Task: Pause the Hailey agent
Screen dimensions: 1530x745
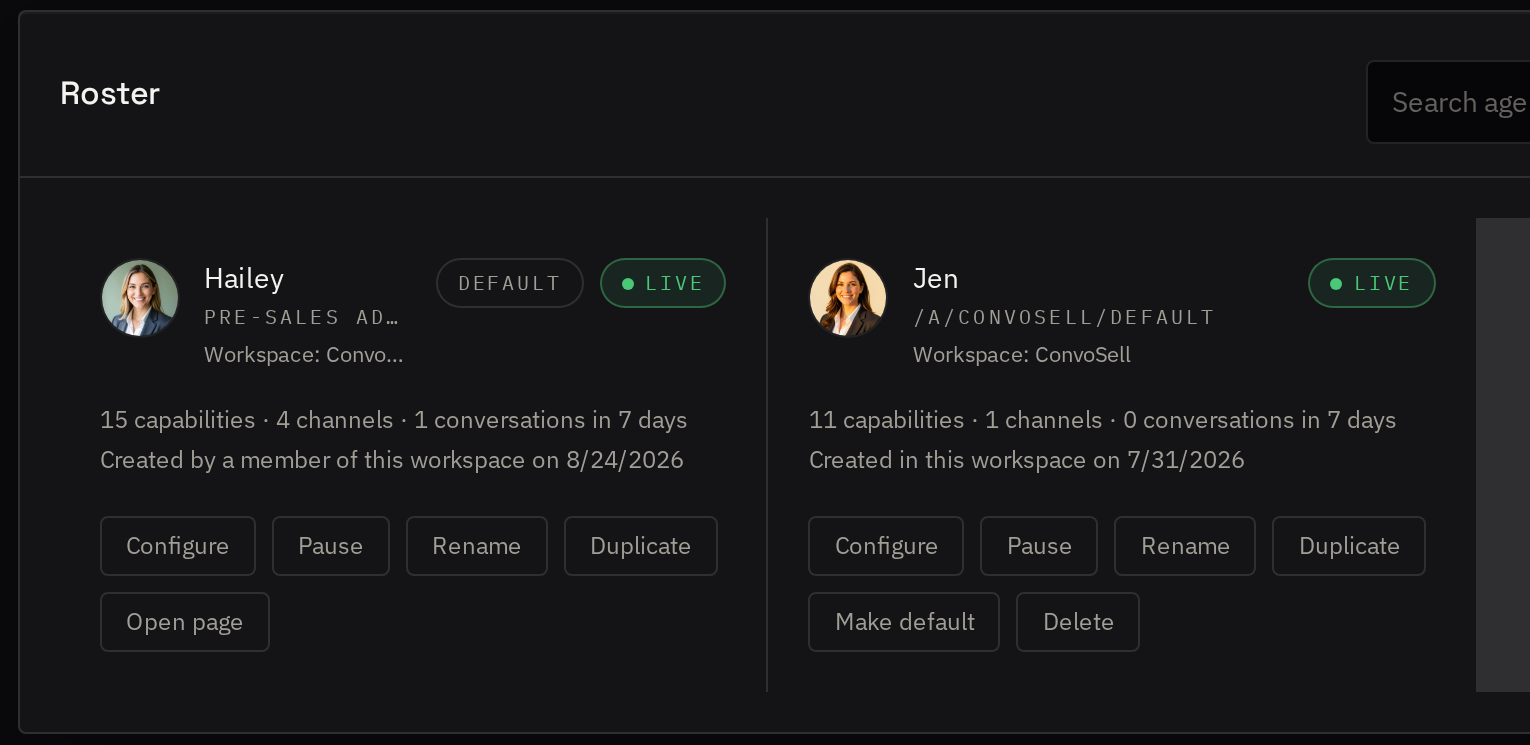Action: click(331, 546)
